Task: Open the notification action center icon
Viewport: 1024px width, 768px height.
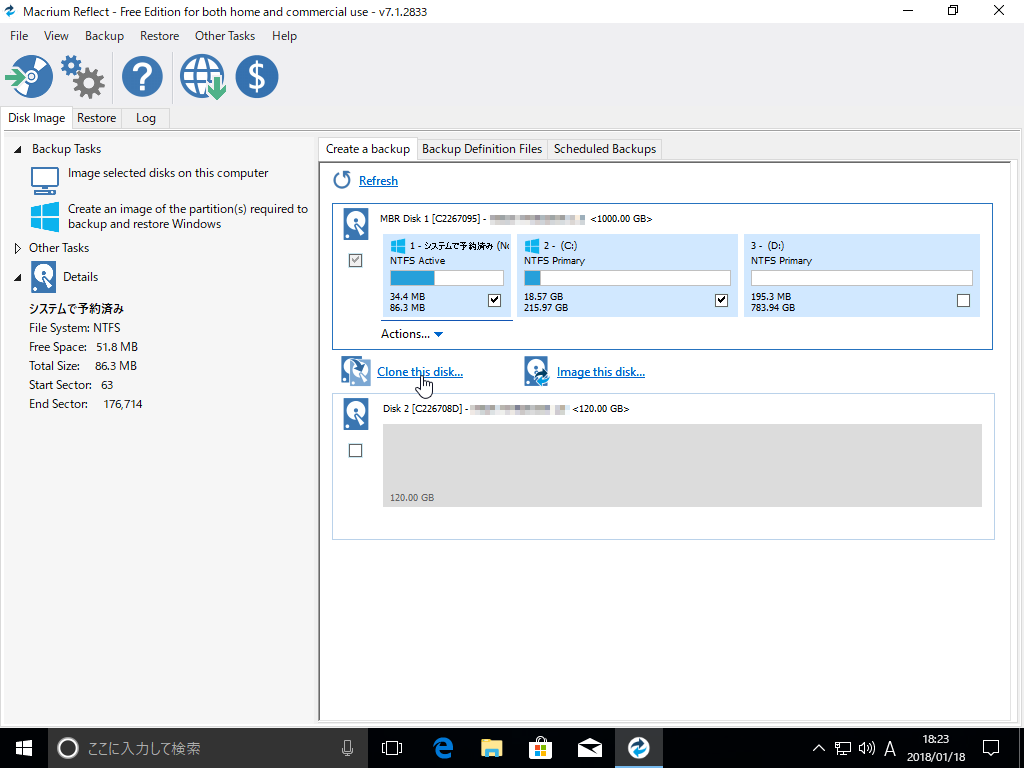Action: pyautogui.click(x=991, y=748)
